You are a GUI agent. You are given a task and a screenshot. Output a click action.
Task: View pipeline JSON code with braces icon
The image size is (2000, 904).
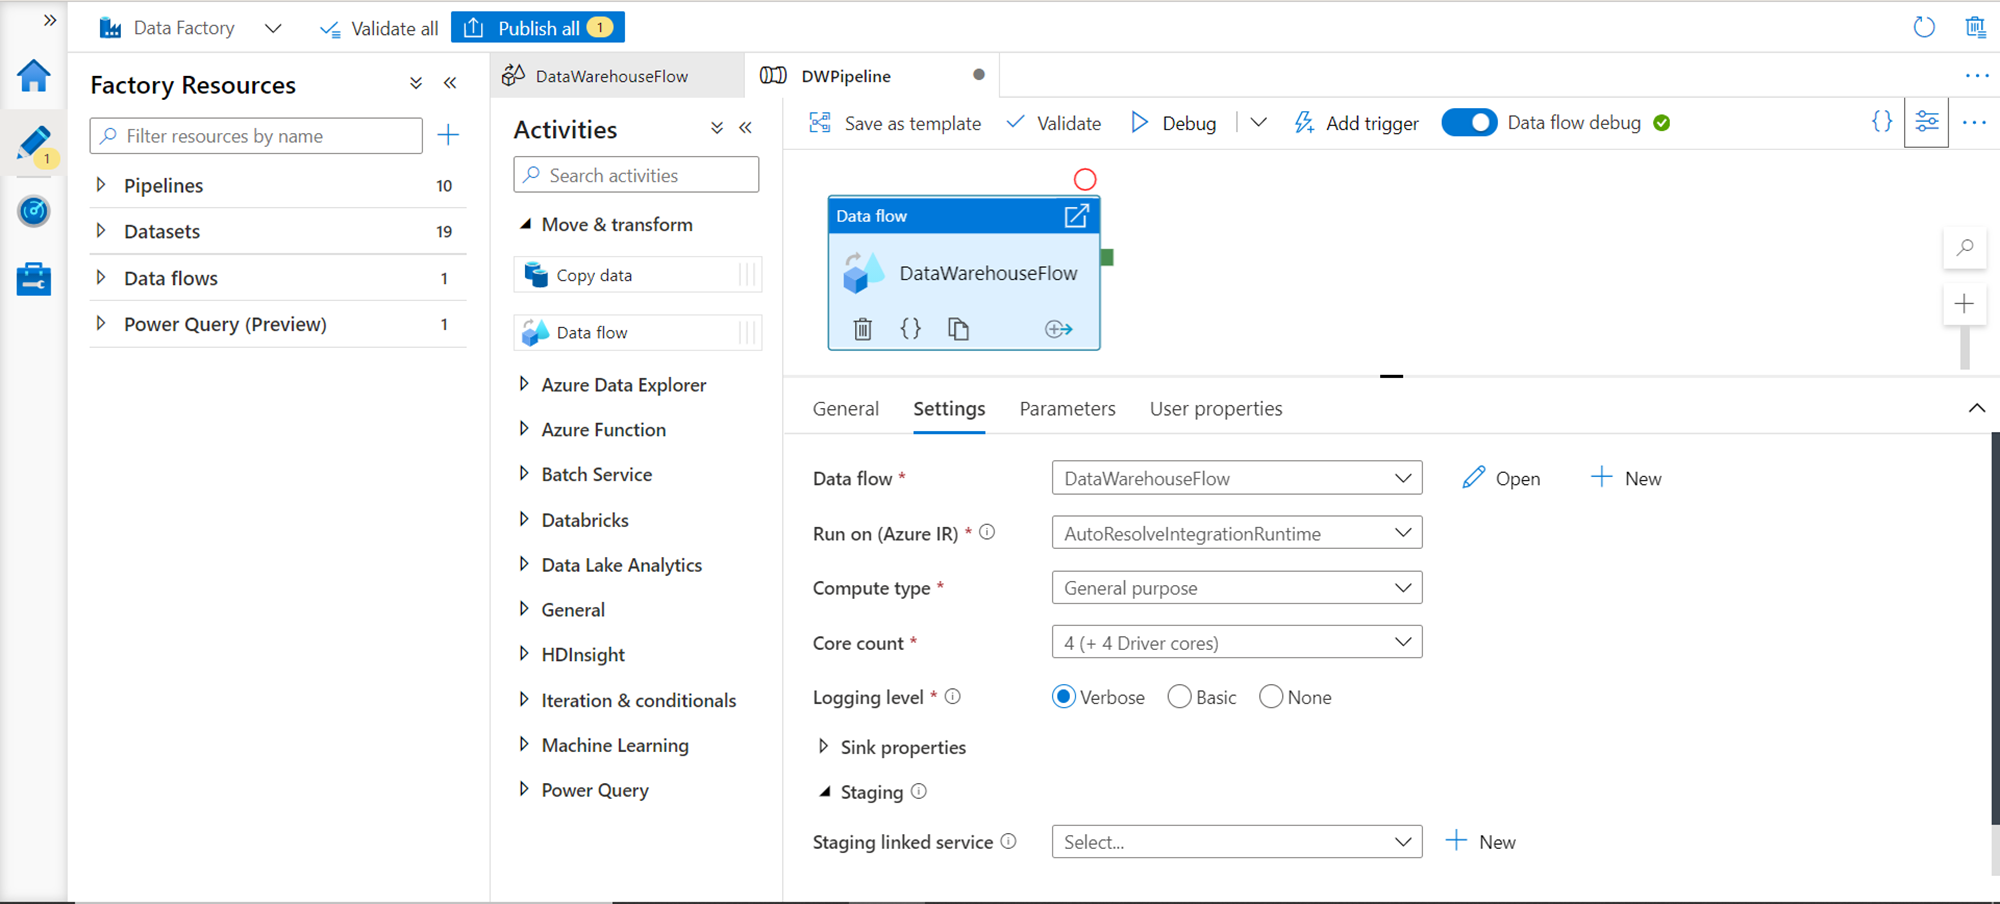[1881, 122]
